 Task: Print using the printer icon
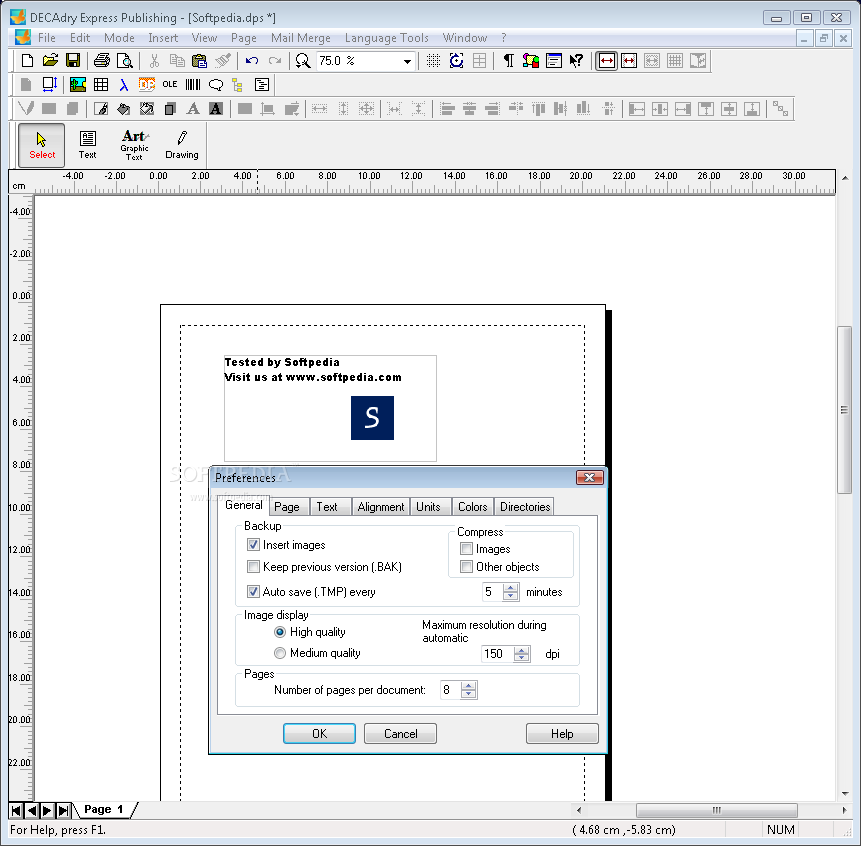coord(102,60)
